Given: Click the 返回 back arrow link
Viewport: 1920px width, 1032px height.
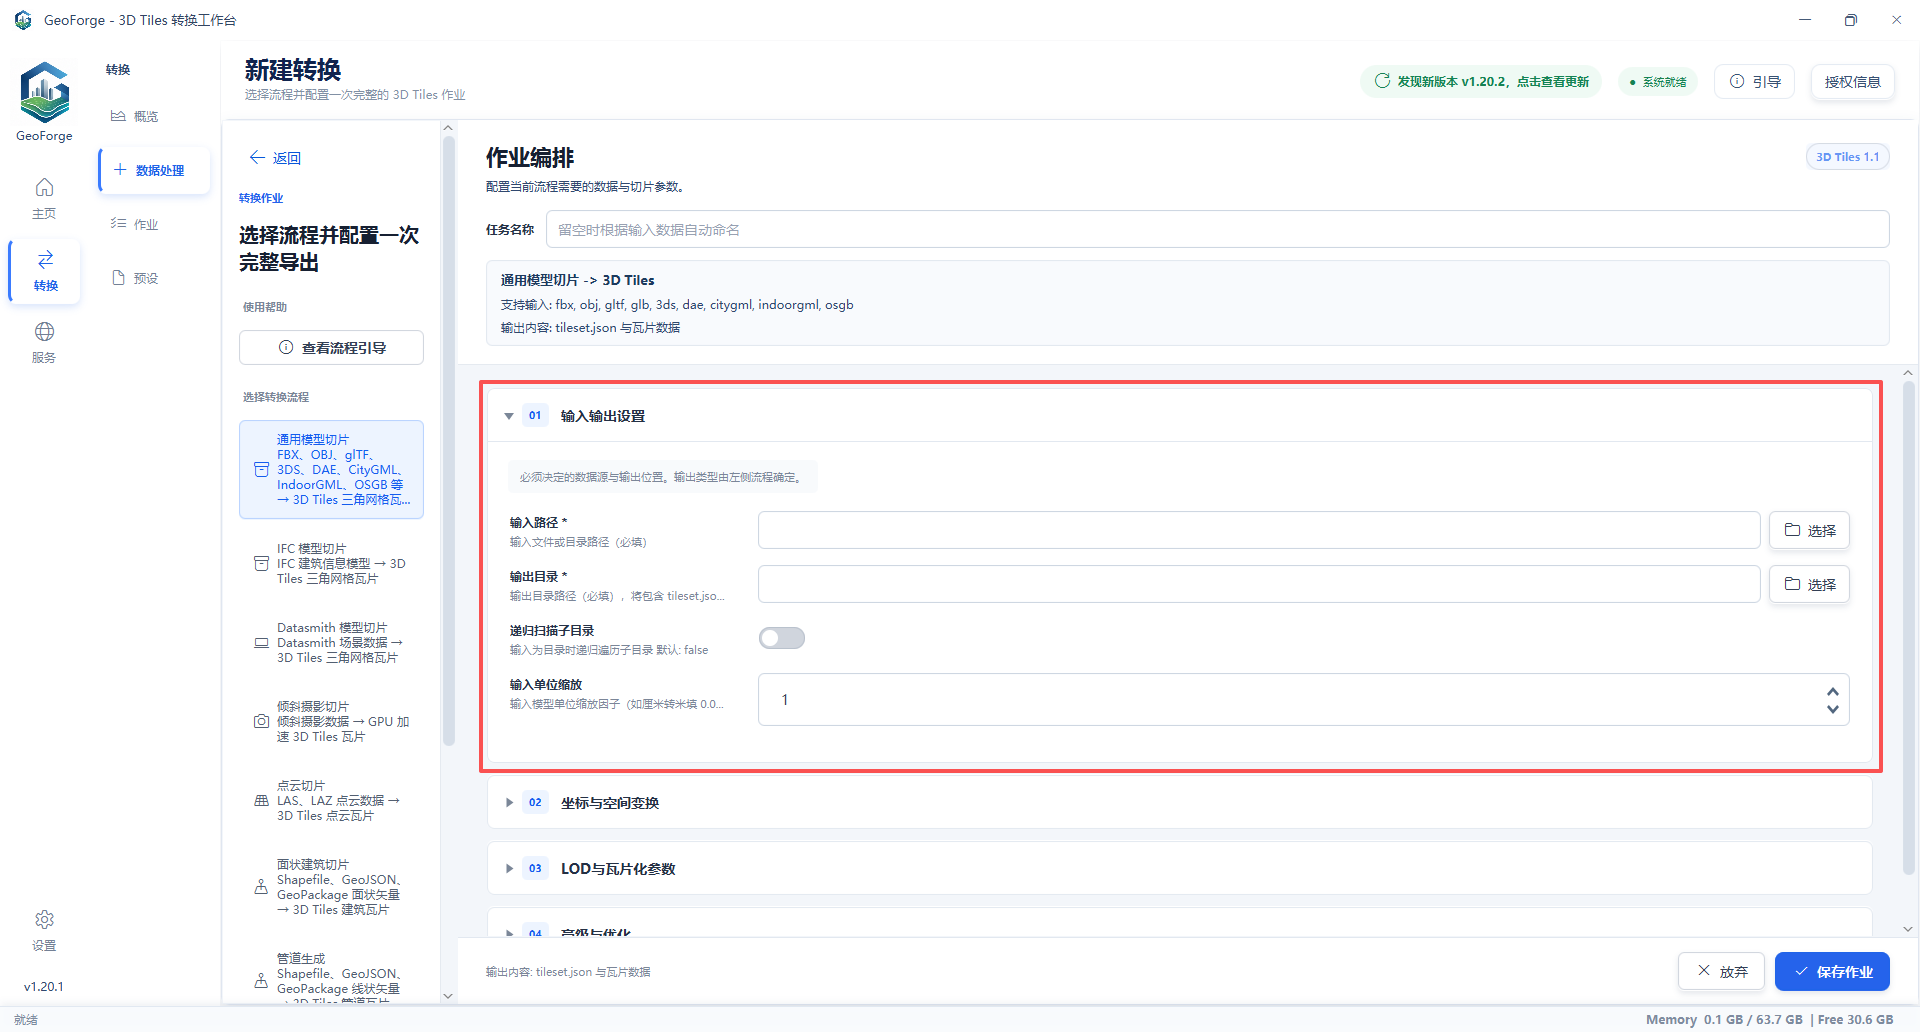Looking at the screenshot, I should (x=275, y=158).
